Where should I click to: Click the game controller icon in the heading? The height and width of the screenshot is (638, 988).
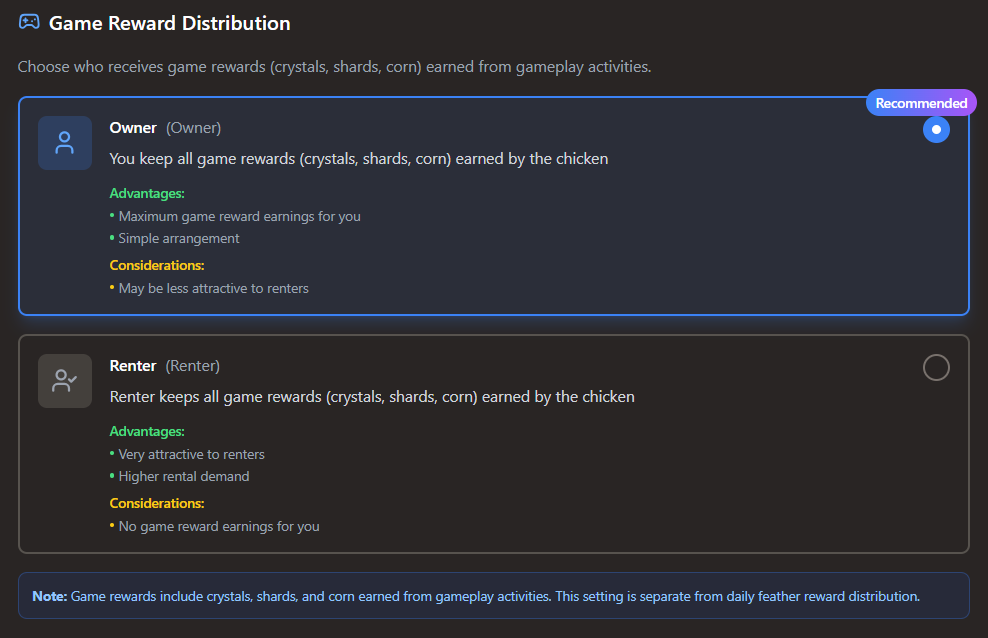point(29,22)
